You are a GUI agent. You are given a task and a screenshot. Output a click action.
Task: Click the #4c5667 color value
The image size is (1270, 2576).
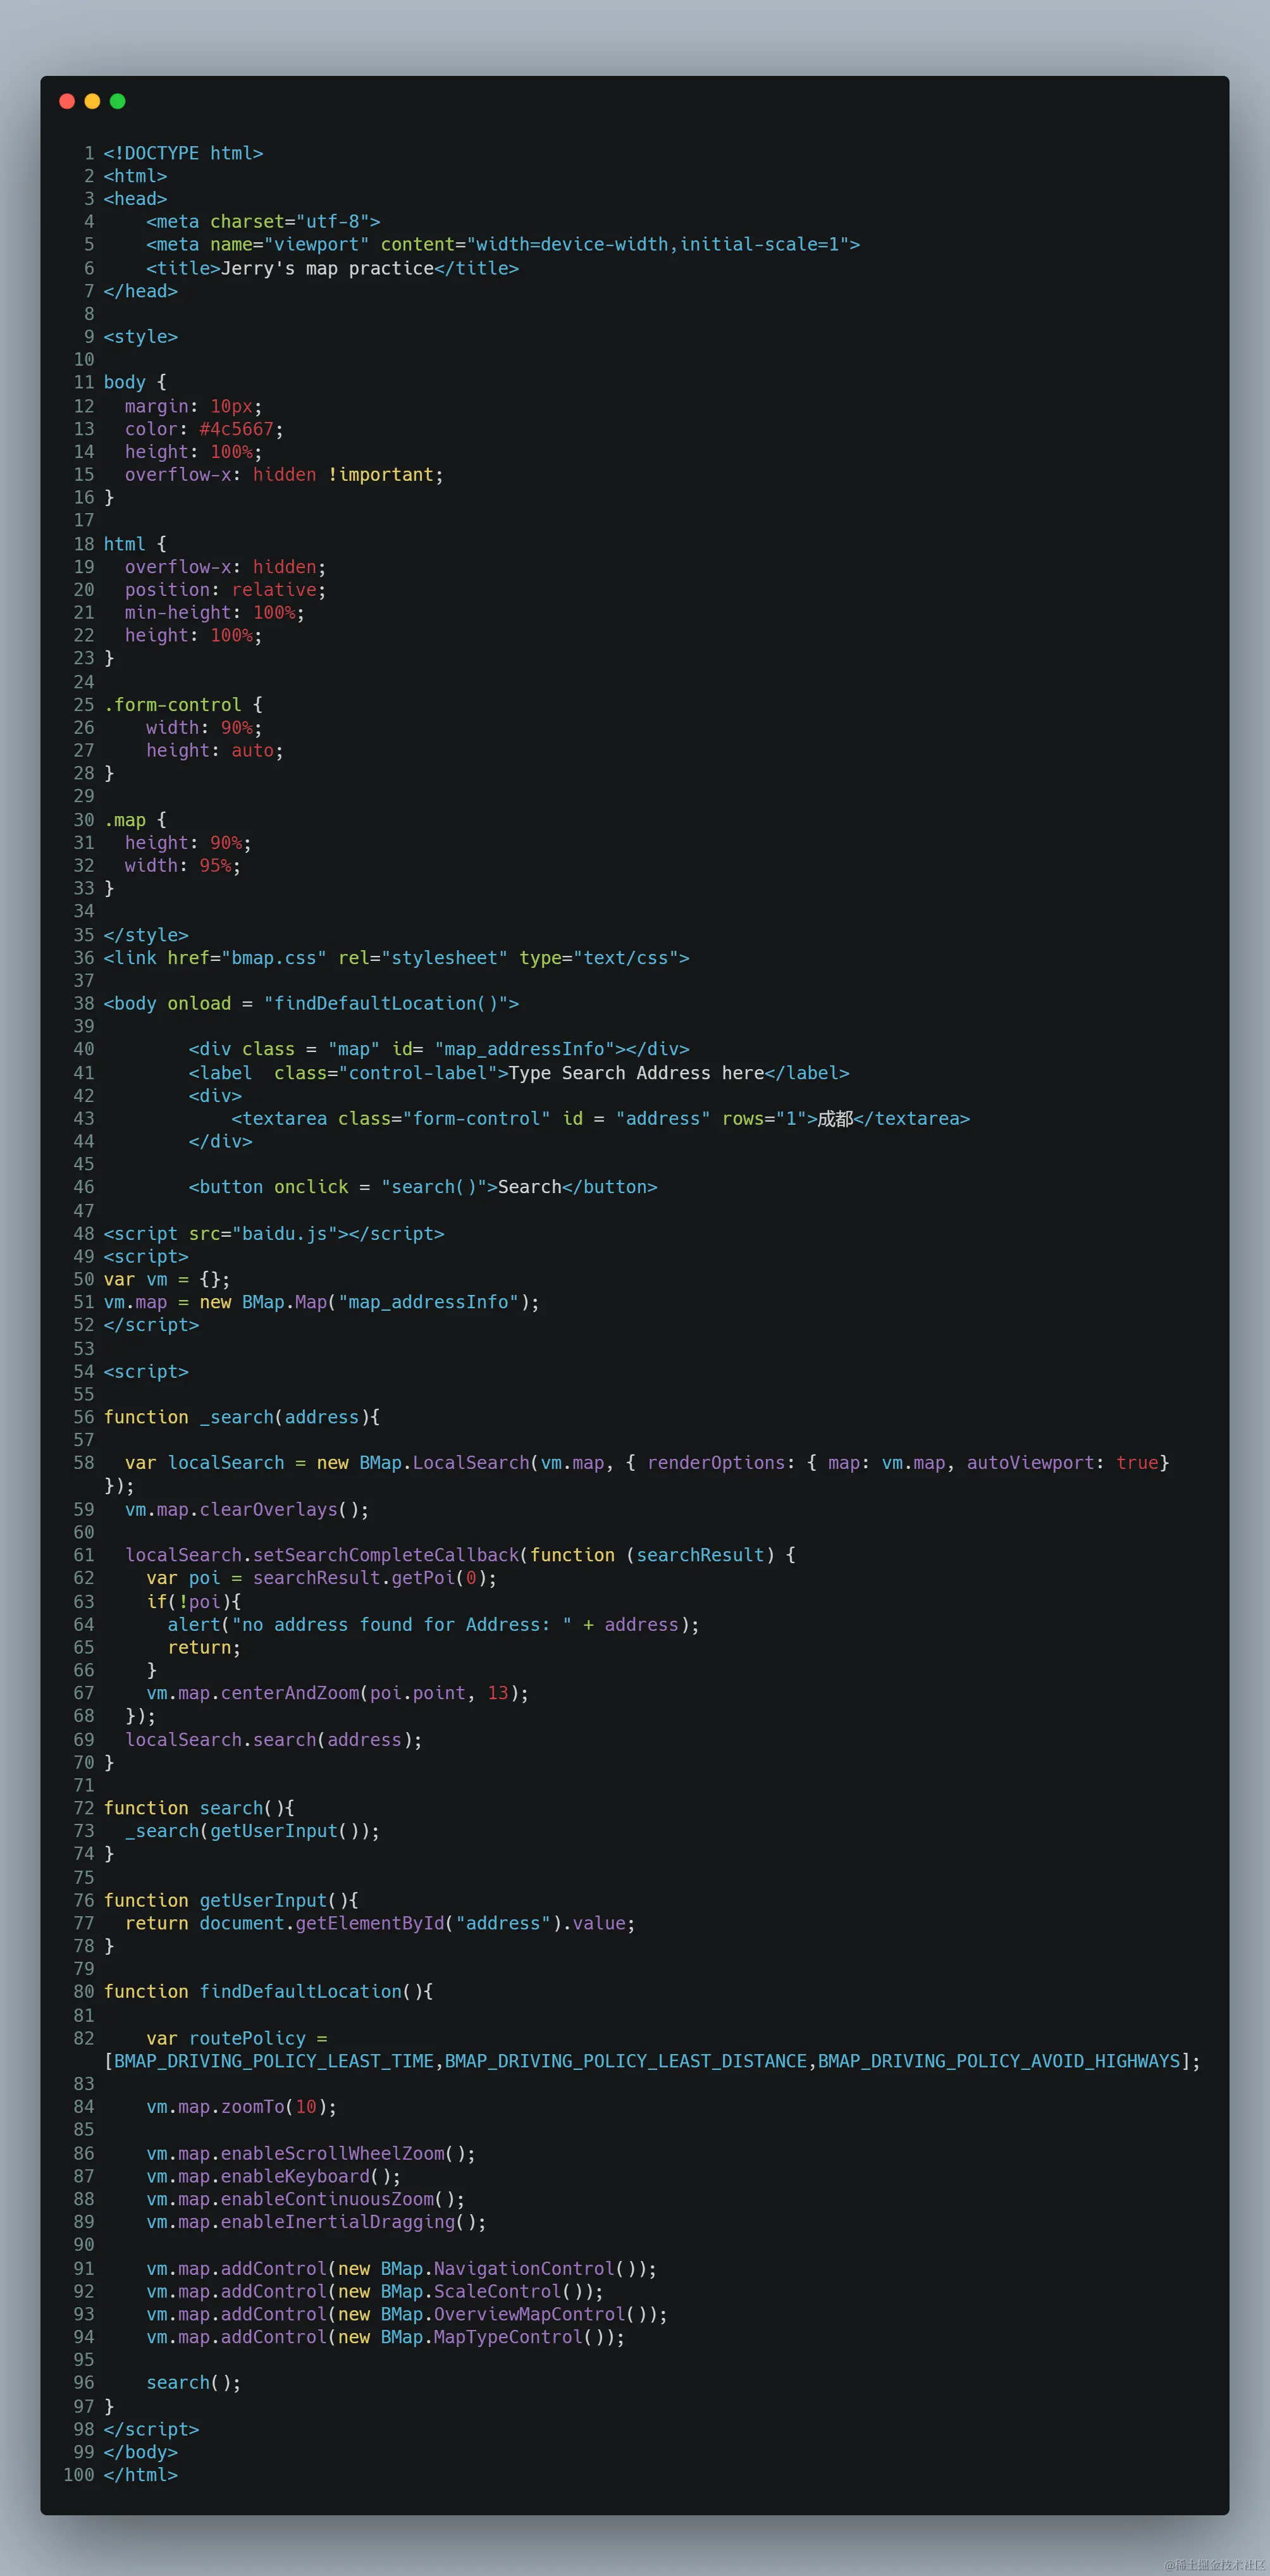(236, 429)
